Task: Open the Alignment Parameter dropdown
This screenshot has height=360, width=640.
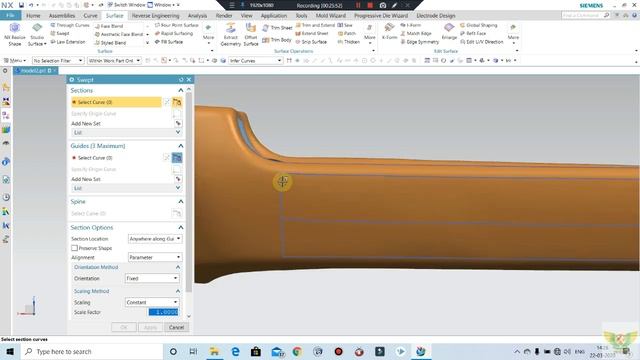Action: pyautogui.click(x=155, y=257)
